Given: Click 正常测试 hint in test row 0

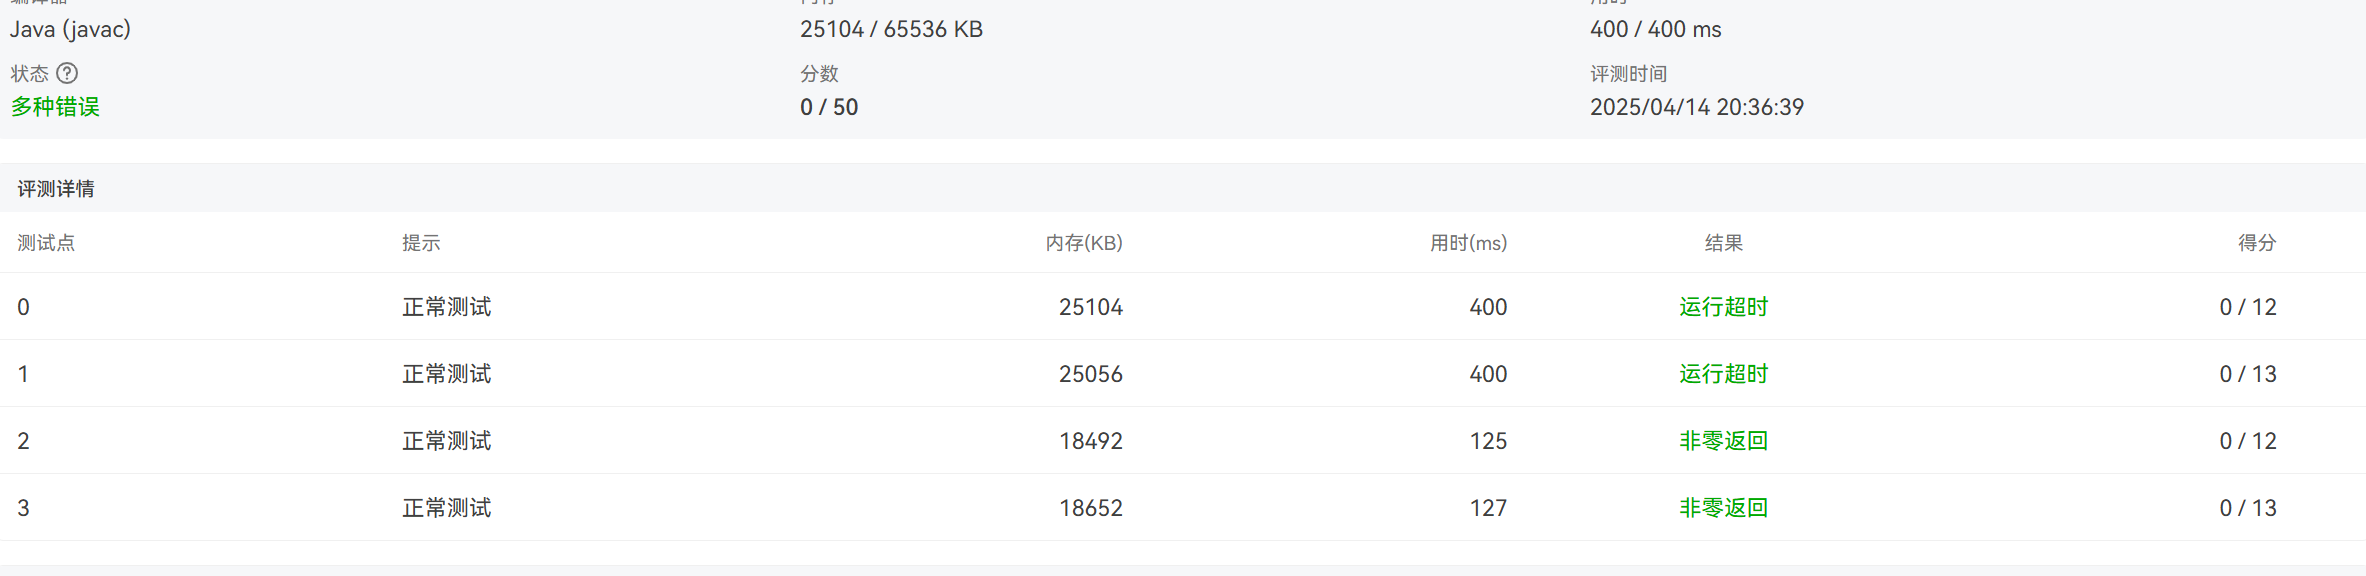Looking at the screenshot, I should (447, 307).
